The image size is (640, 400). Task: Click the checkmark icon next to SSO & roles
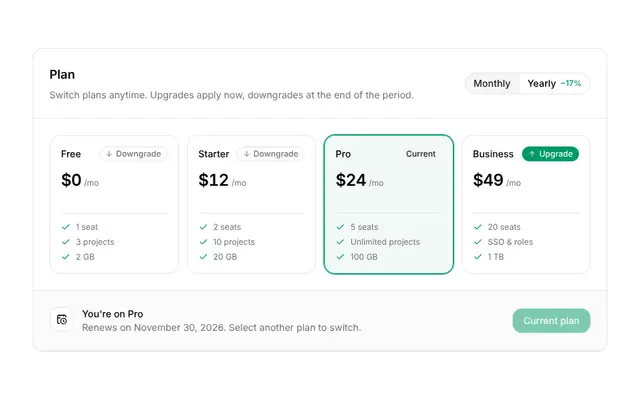(x=478, y=242)
